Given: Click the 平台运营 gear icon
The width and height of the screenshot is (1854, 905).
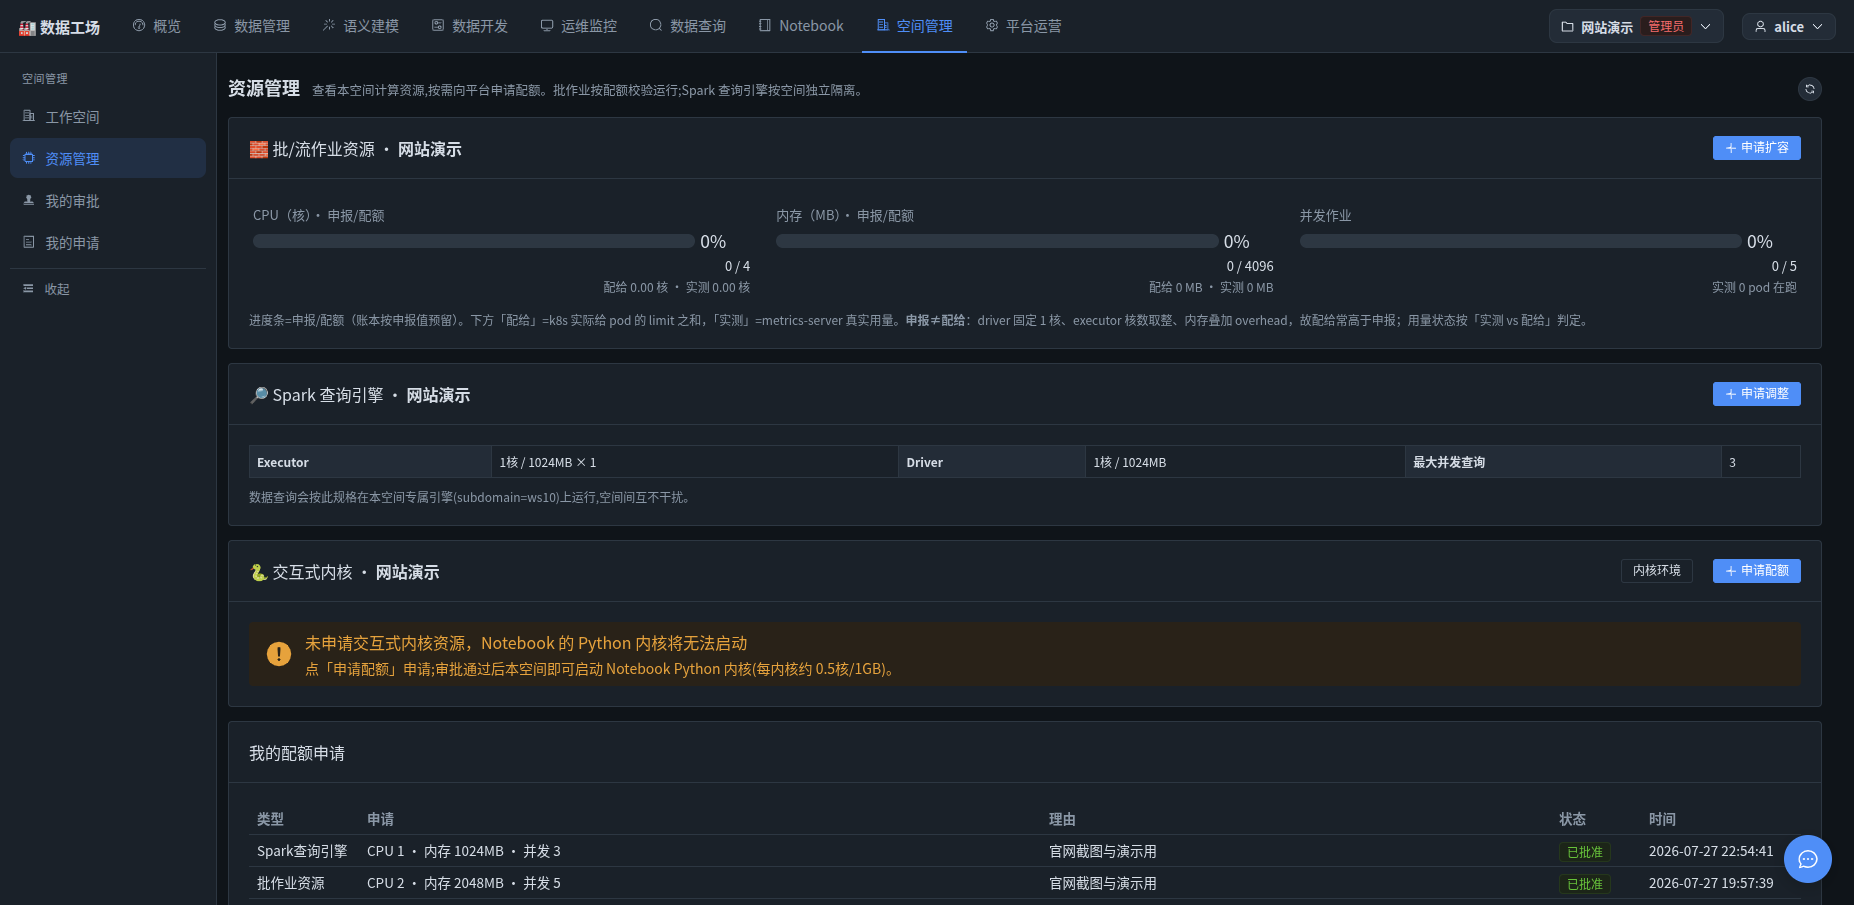Looking at the screenshot, I should click(992, 25).
